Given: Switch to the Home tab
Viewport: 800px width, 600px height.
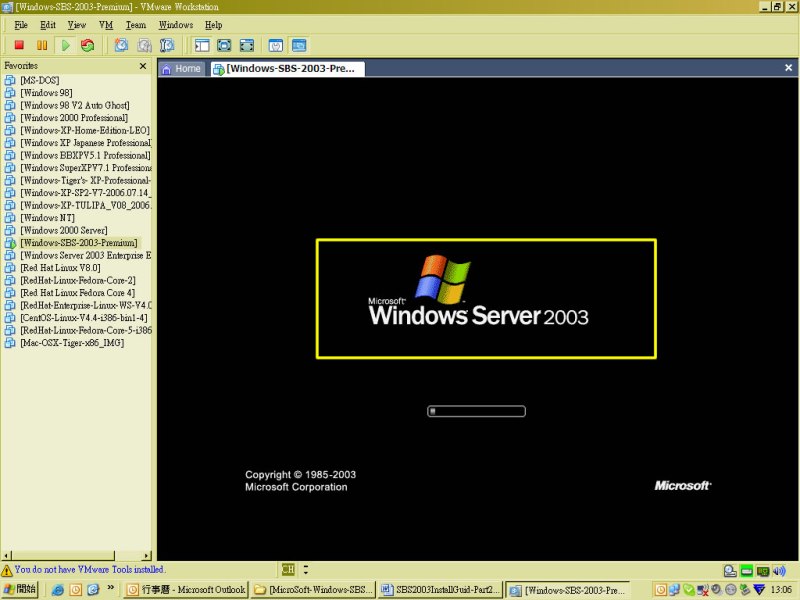Looking at the screenshot, I should pos(181,69).
